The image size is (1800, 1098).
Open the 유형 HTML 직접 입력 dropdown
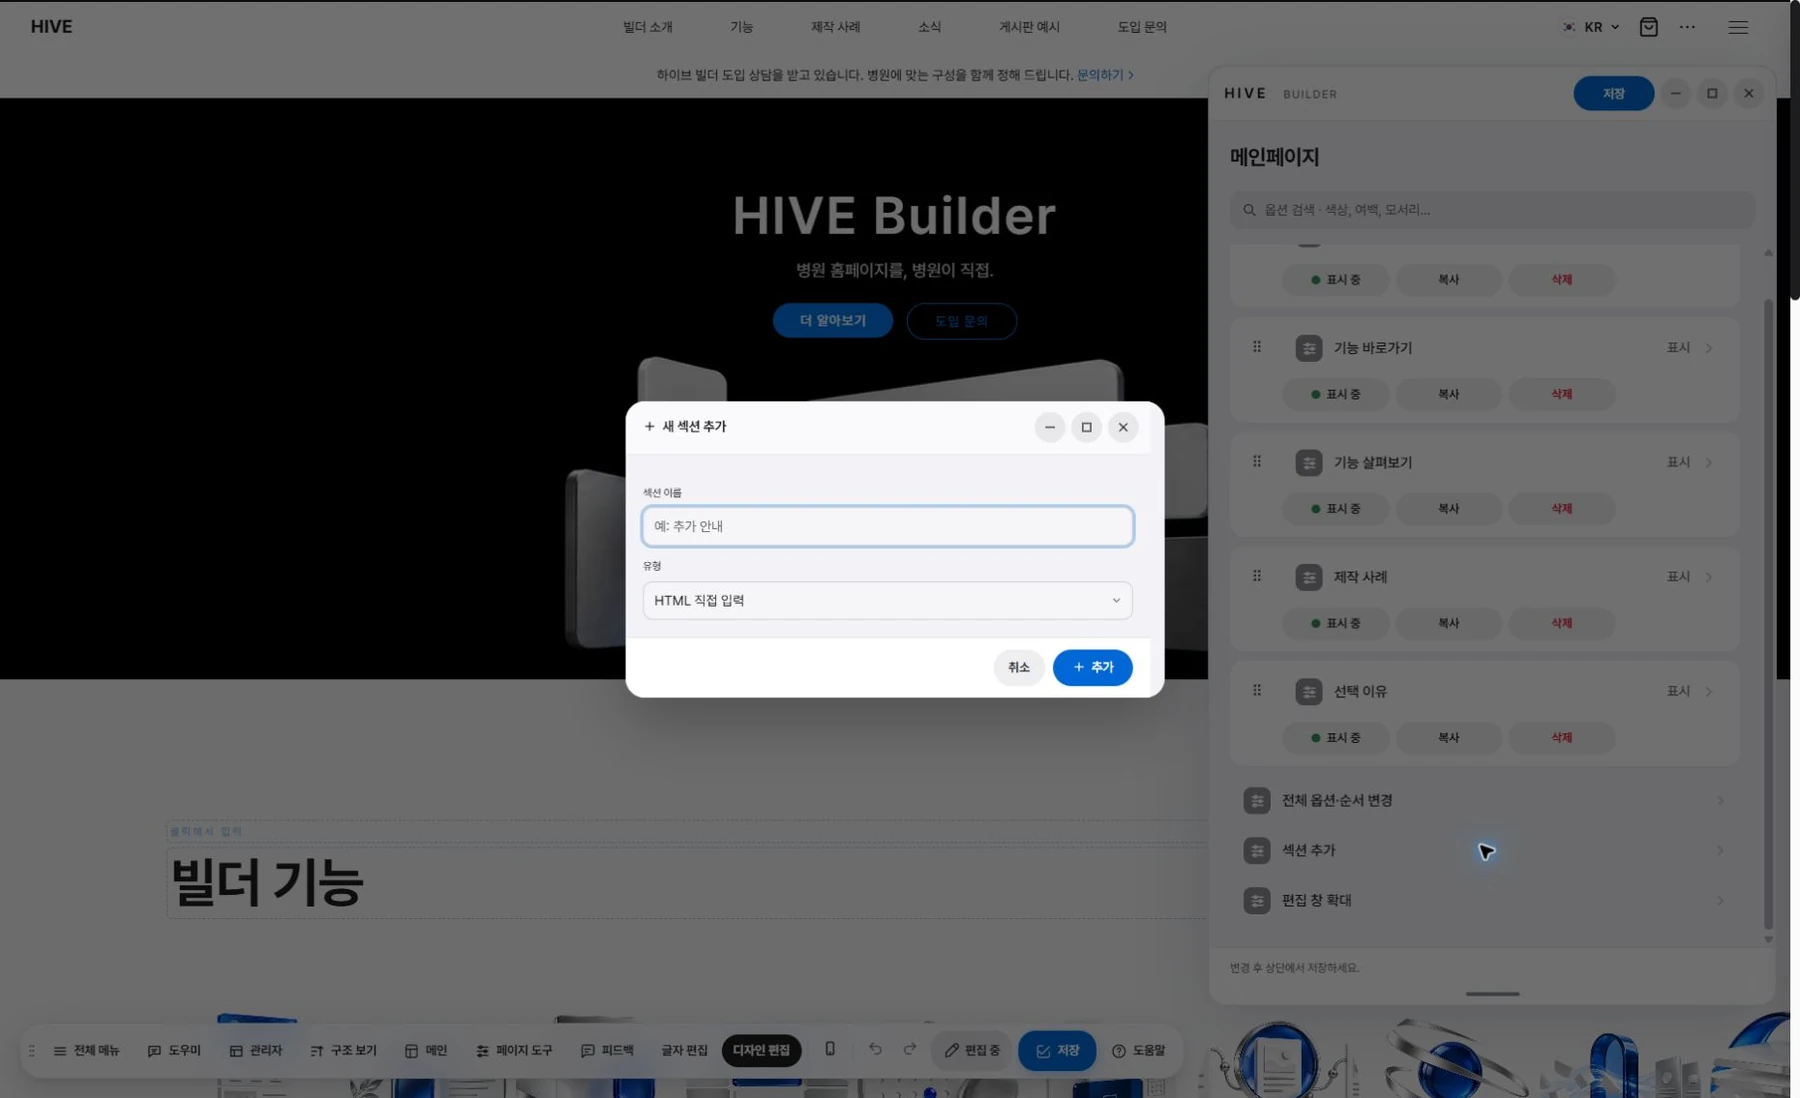pos(888,600)
